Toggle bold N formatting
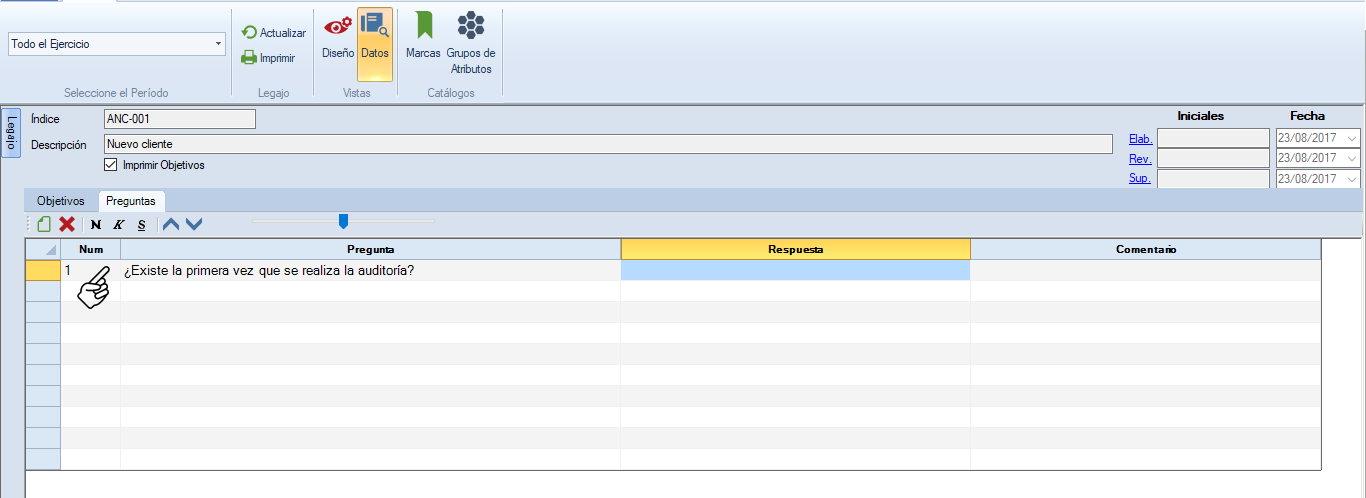The height and width of the screenshot is (498, 1366). (96, 225)
